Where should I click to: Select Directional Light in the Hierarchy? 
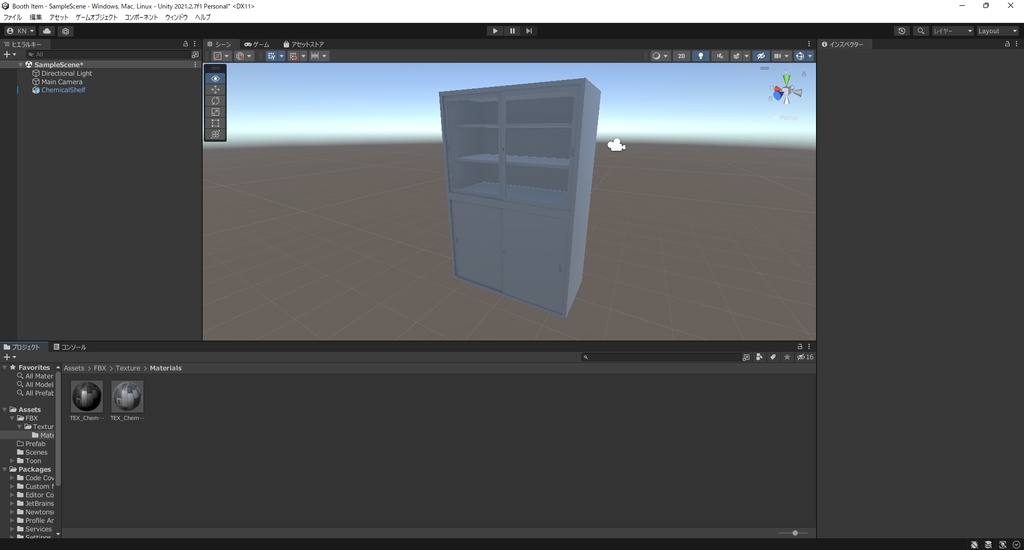click(x=67, y=73)
